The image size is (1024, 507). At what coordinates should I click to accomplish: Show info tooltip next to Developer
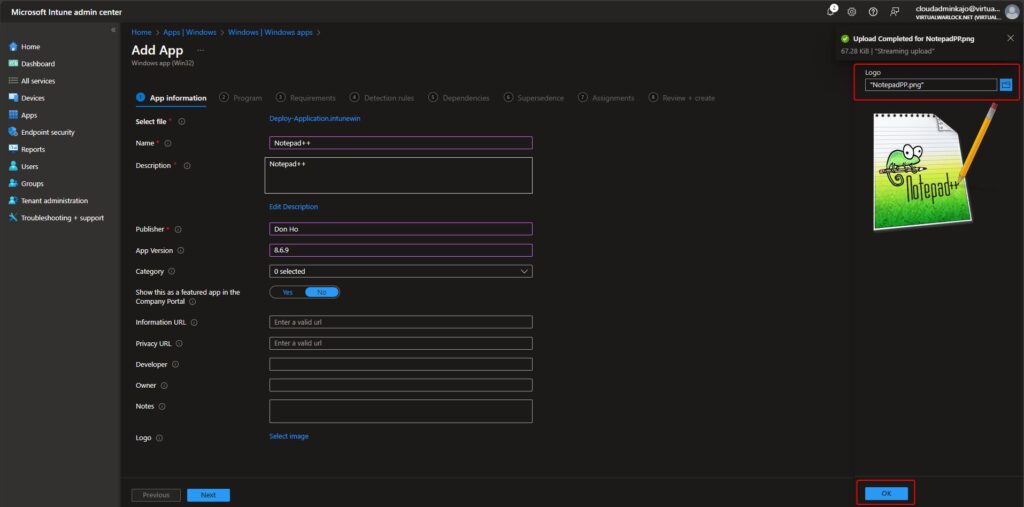pos(175,365)
